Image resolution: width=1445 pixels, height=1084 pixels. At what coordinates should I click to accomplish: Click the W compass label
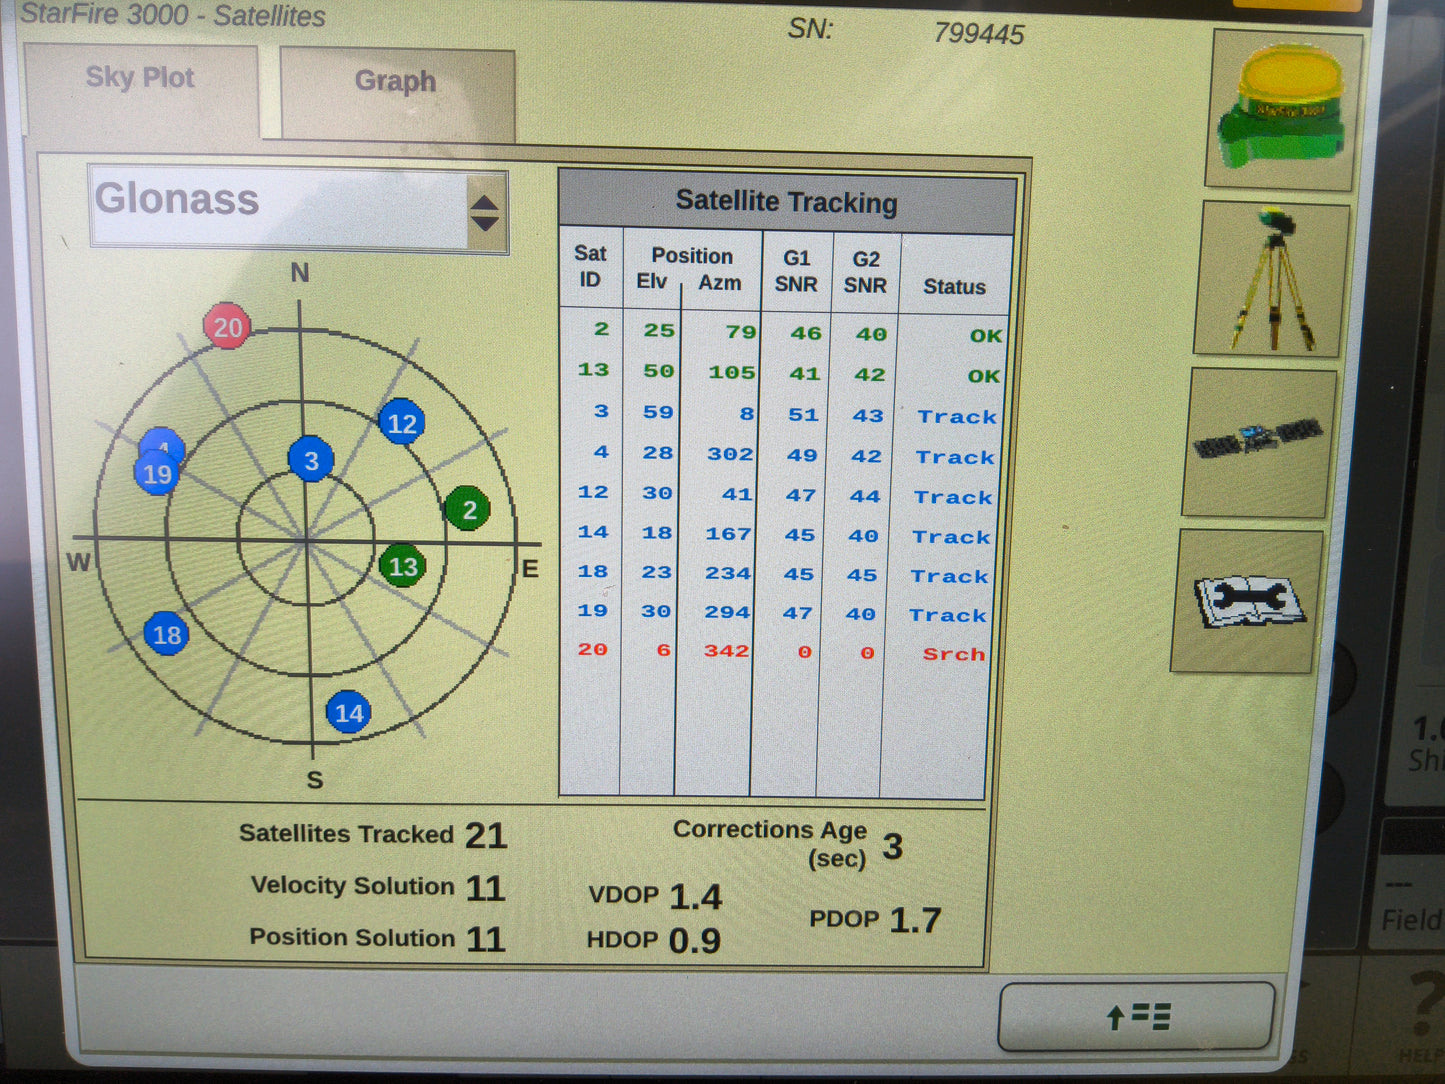tap(79, 562)
